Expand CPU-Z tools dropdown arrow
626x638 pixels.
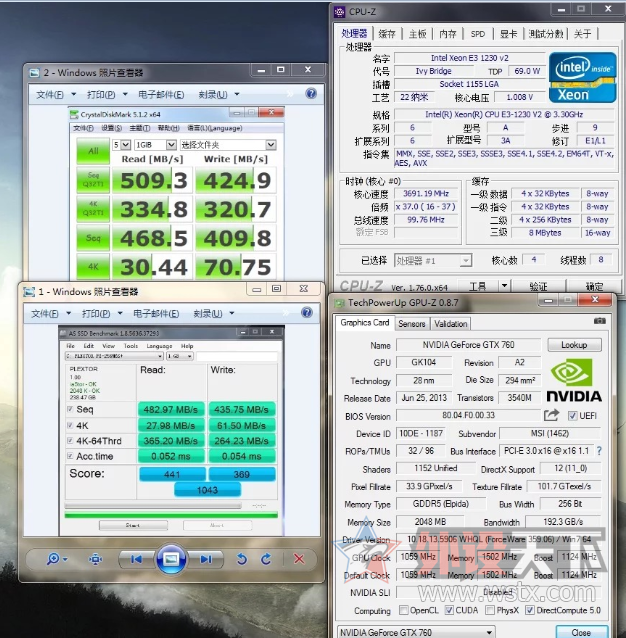pyautogui.click(x=504, y=286)
